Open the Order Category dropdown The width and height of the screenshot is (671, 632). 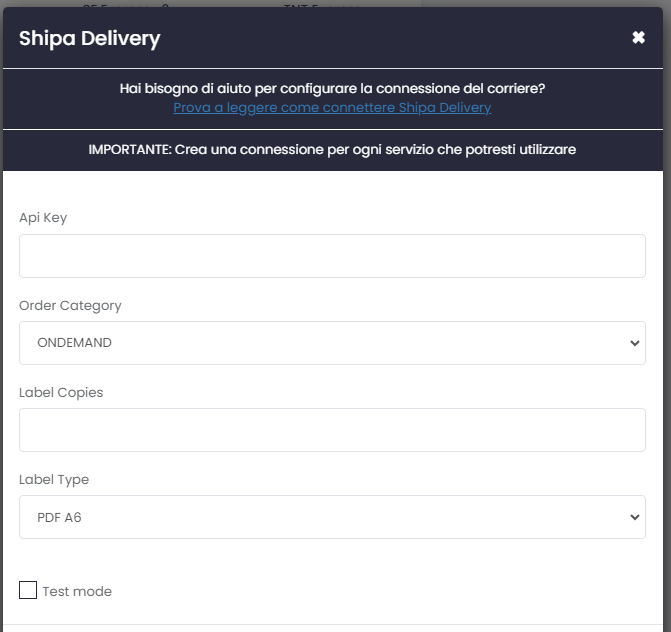tap(332, 343)
